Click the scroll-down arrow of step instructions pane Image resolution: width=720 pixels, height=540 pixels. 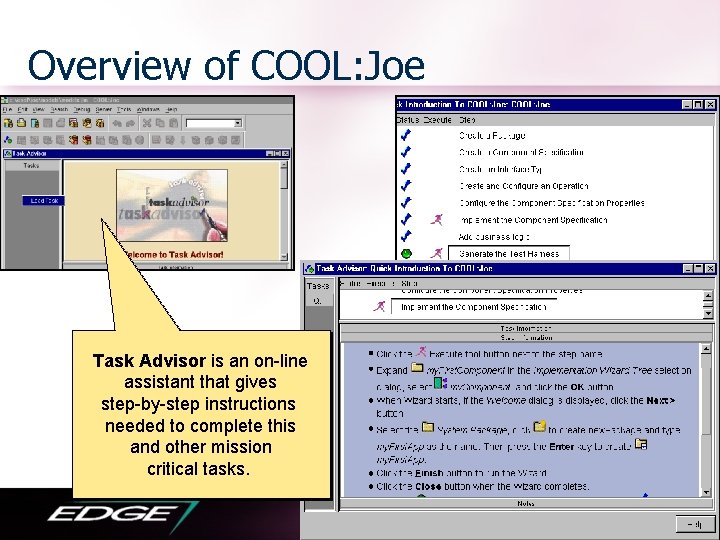[x=707, y=492]
